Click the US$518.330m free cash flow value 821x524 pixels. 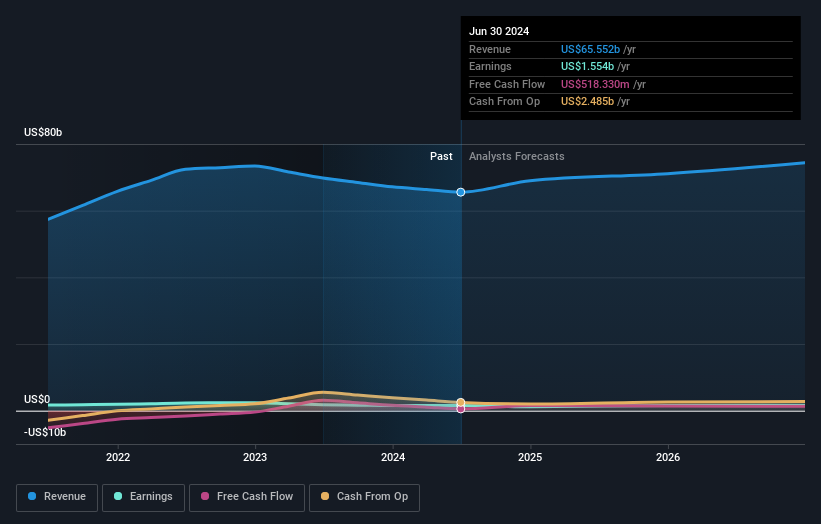click(595, 84)
